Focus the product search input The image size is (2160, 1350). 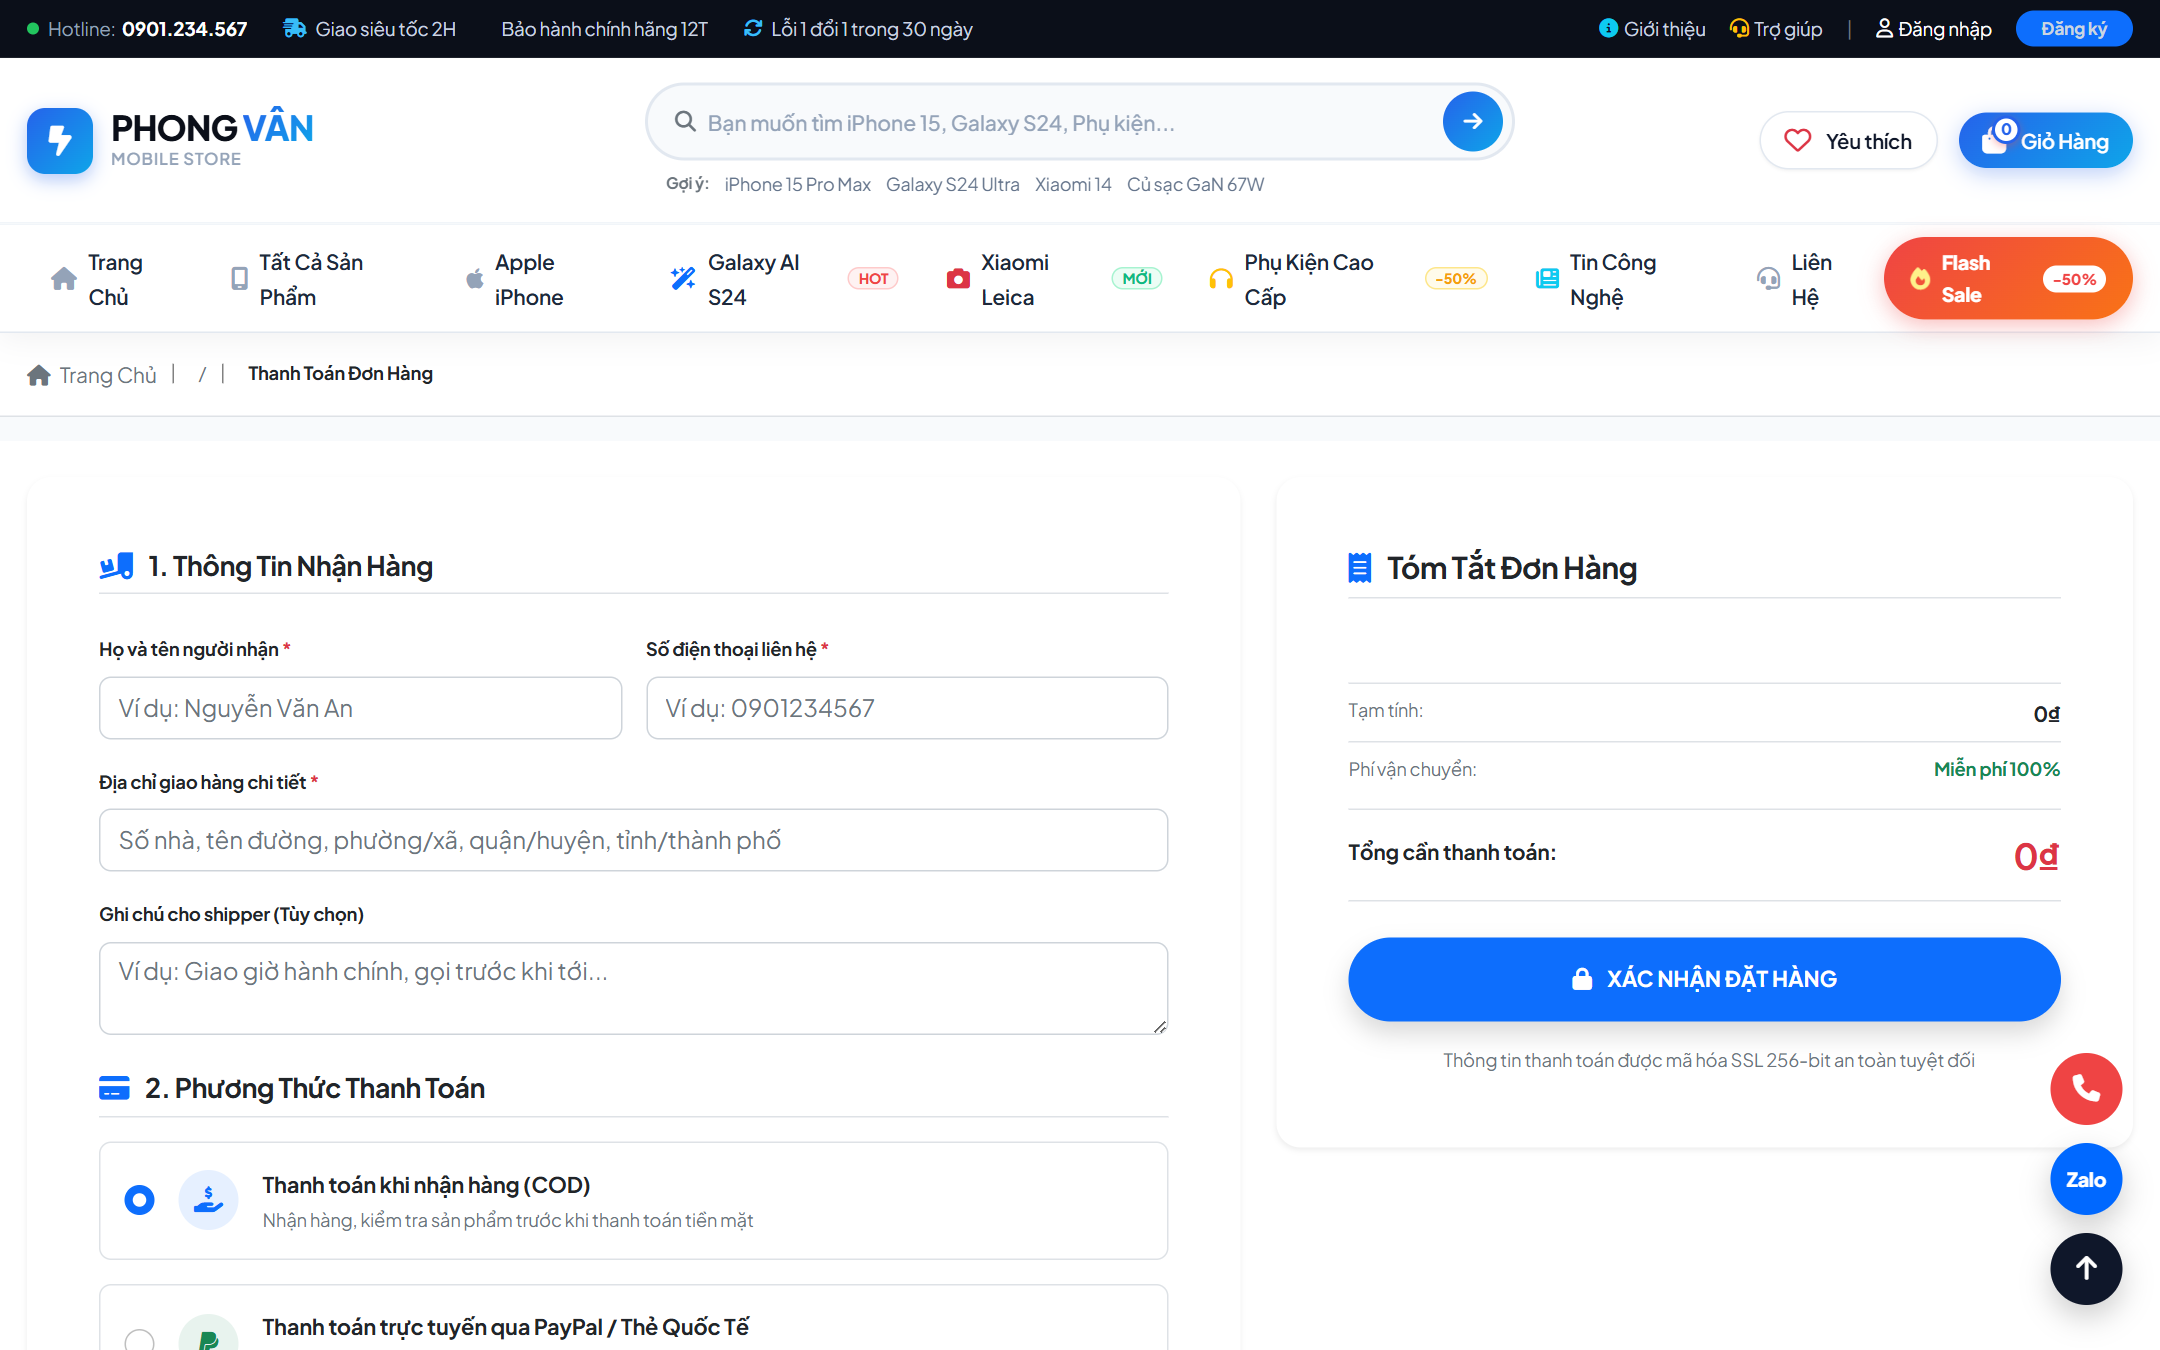pyautogui.click(x=1065, y=123)
